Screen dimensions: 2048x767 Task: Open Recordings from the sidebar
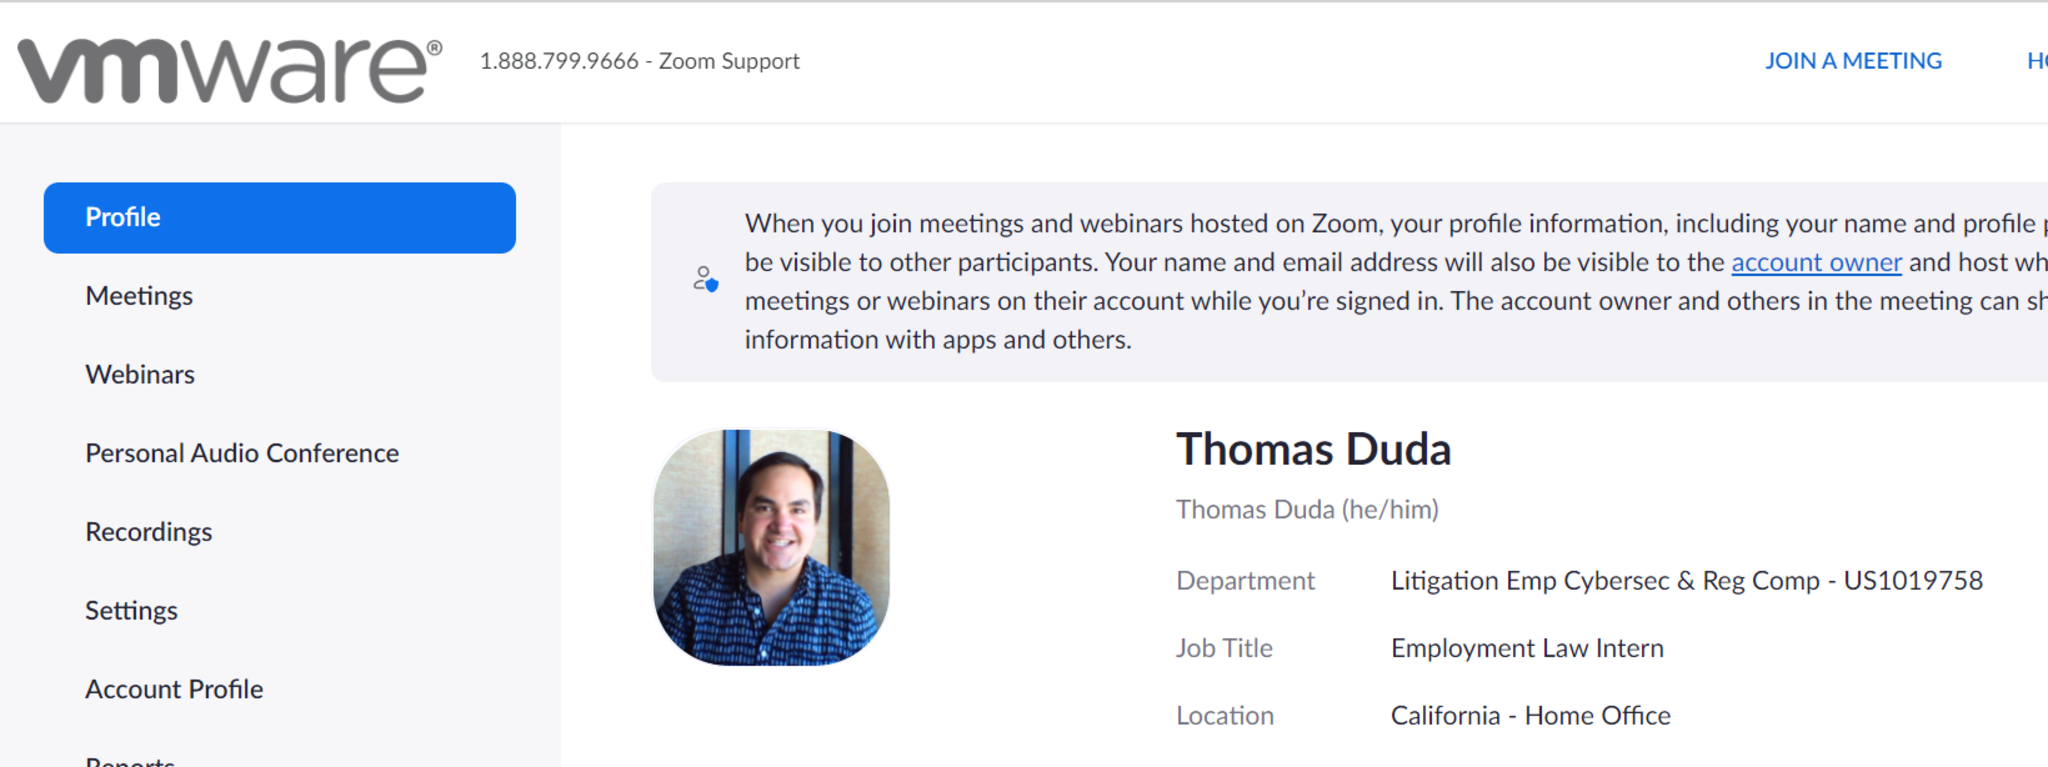point(149,532)
